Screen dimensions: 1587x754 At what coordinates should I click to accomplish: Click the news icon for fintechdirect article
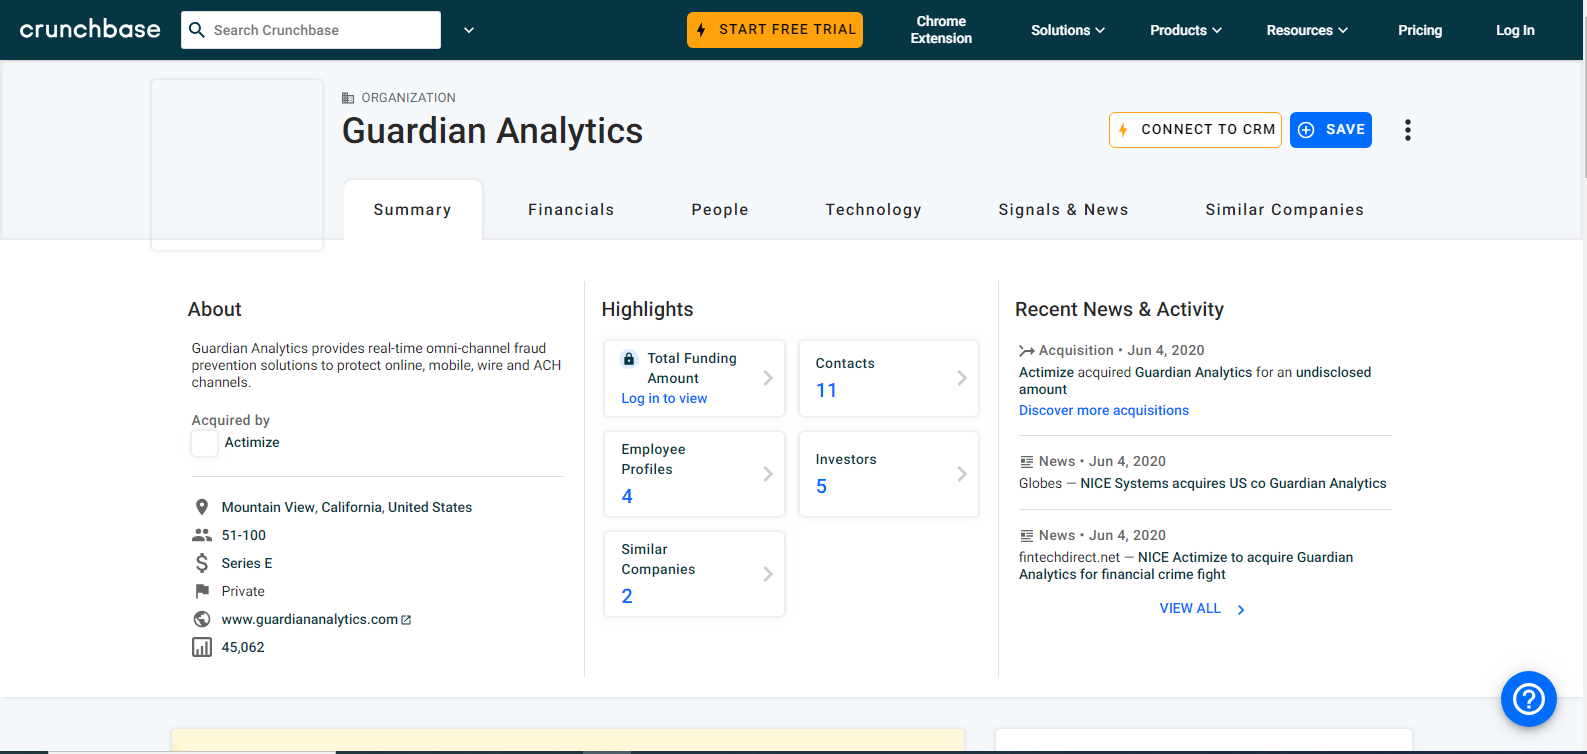(1026, 536)
